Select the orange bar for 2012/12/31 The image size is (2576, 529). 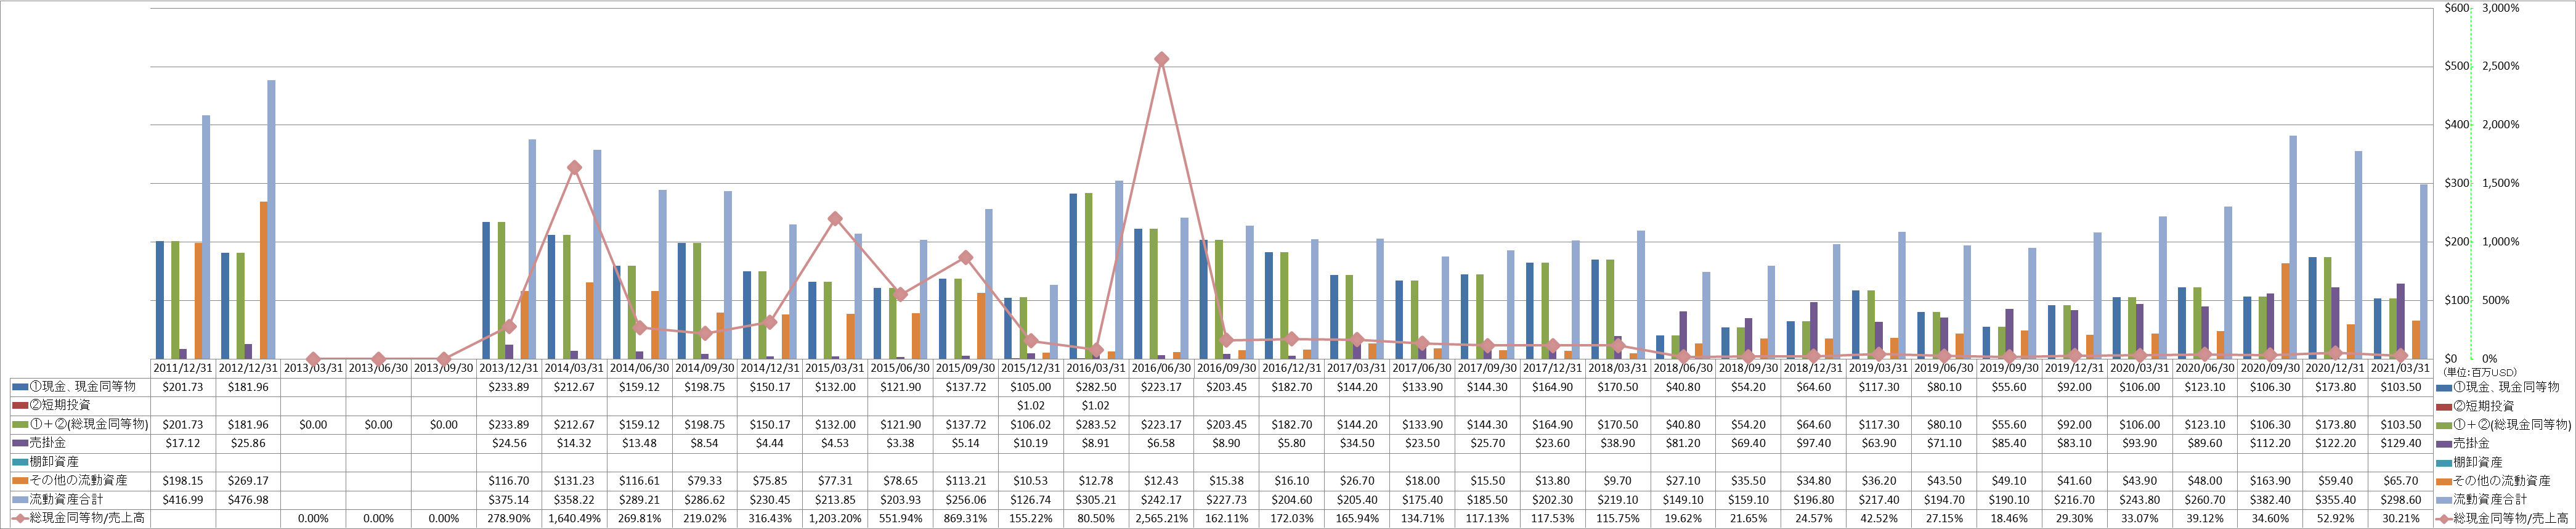click(x=263, y=280)
